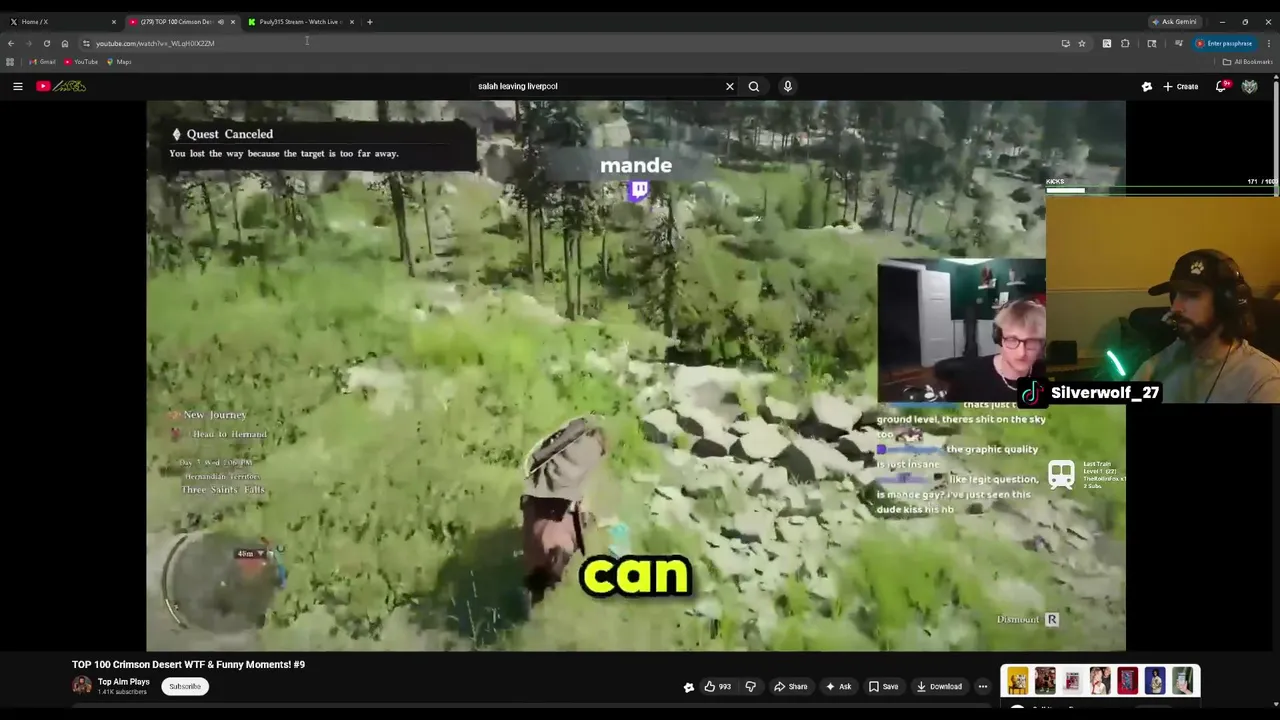Open browser home page button

pos(65,43)
